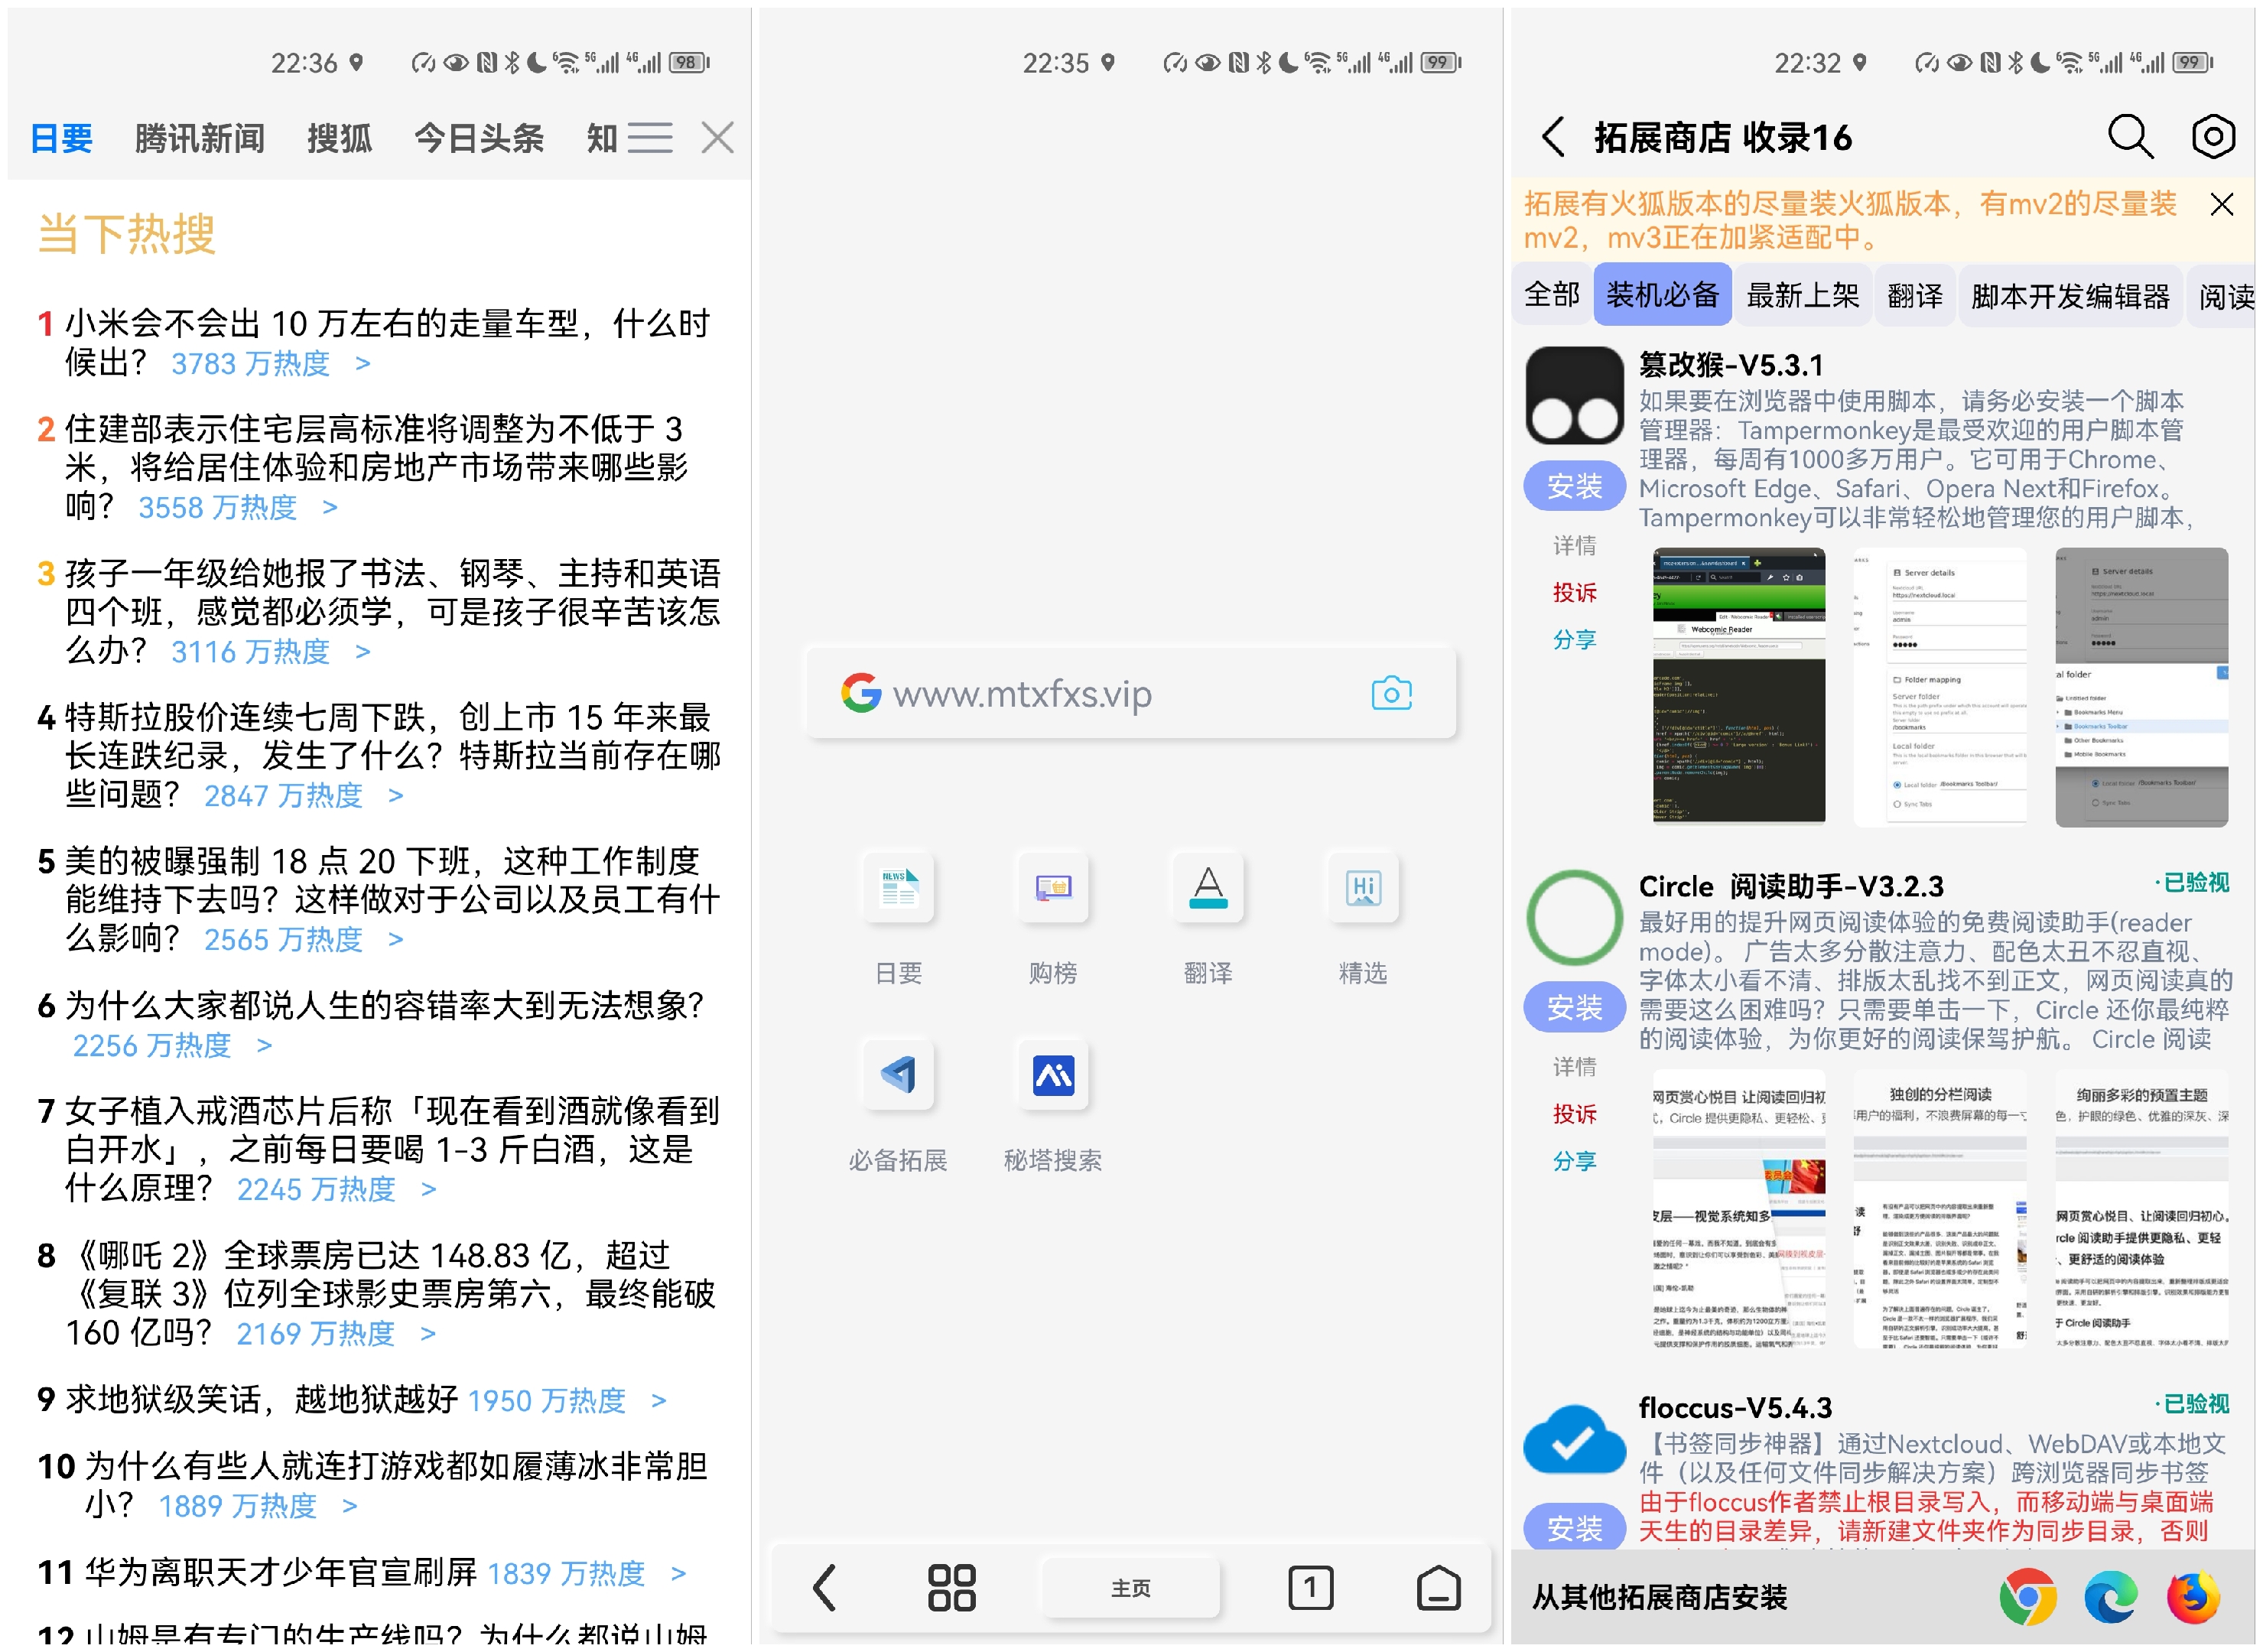Open hot search 4 about 特斯拉股价
Screen dimensions: 2263x1652
coord(379,756)
